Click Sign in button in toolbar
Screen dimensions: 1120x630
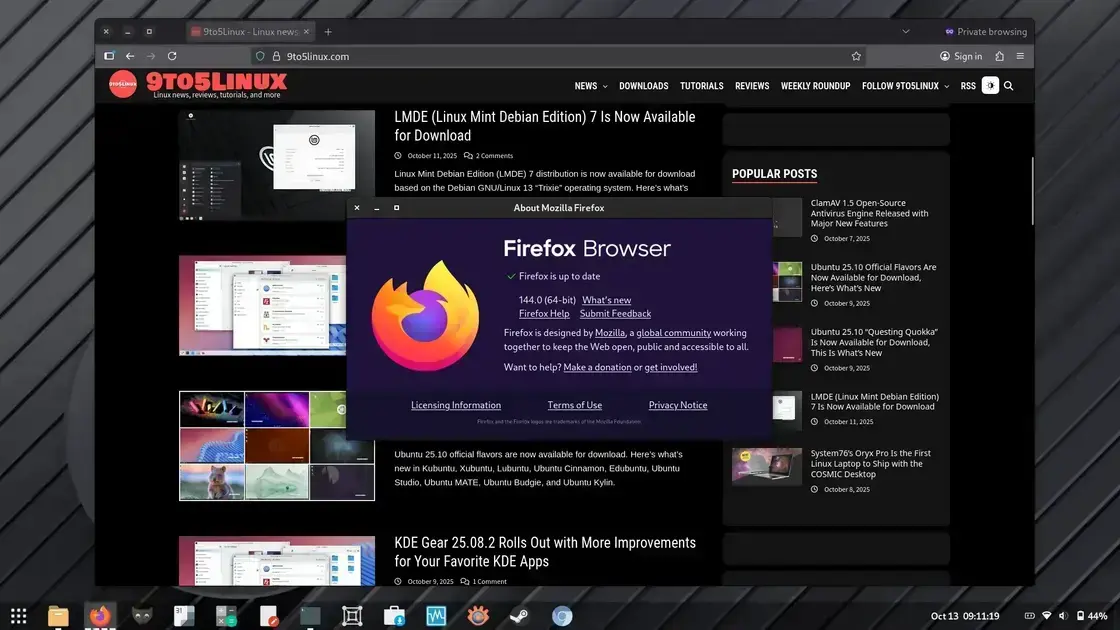point(961,56)
